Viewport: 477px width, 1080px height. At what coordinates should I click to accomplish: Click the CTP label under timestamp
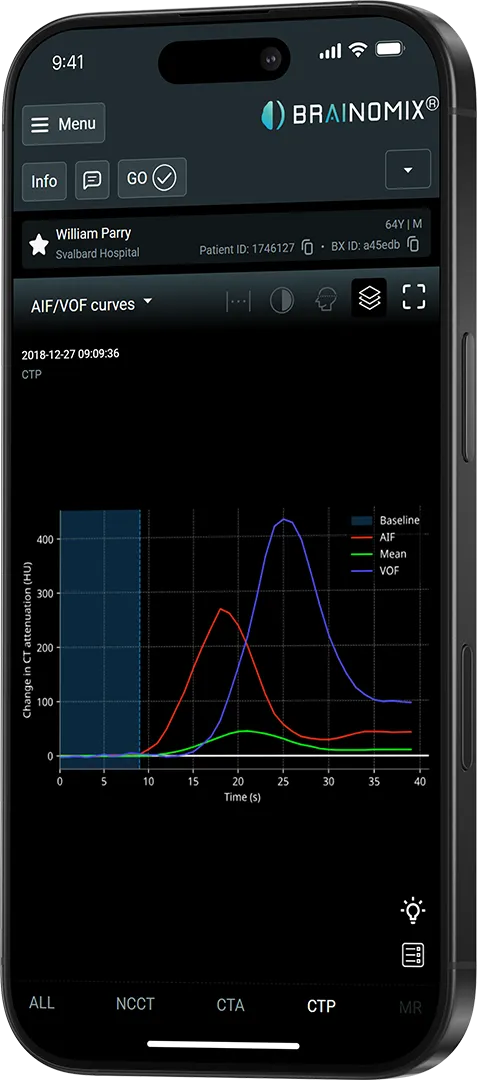(x=31, y=375)
